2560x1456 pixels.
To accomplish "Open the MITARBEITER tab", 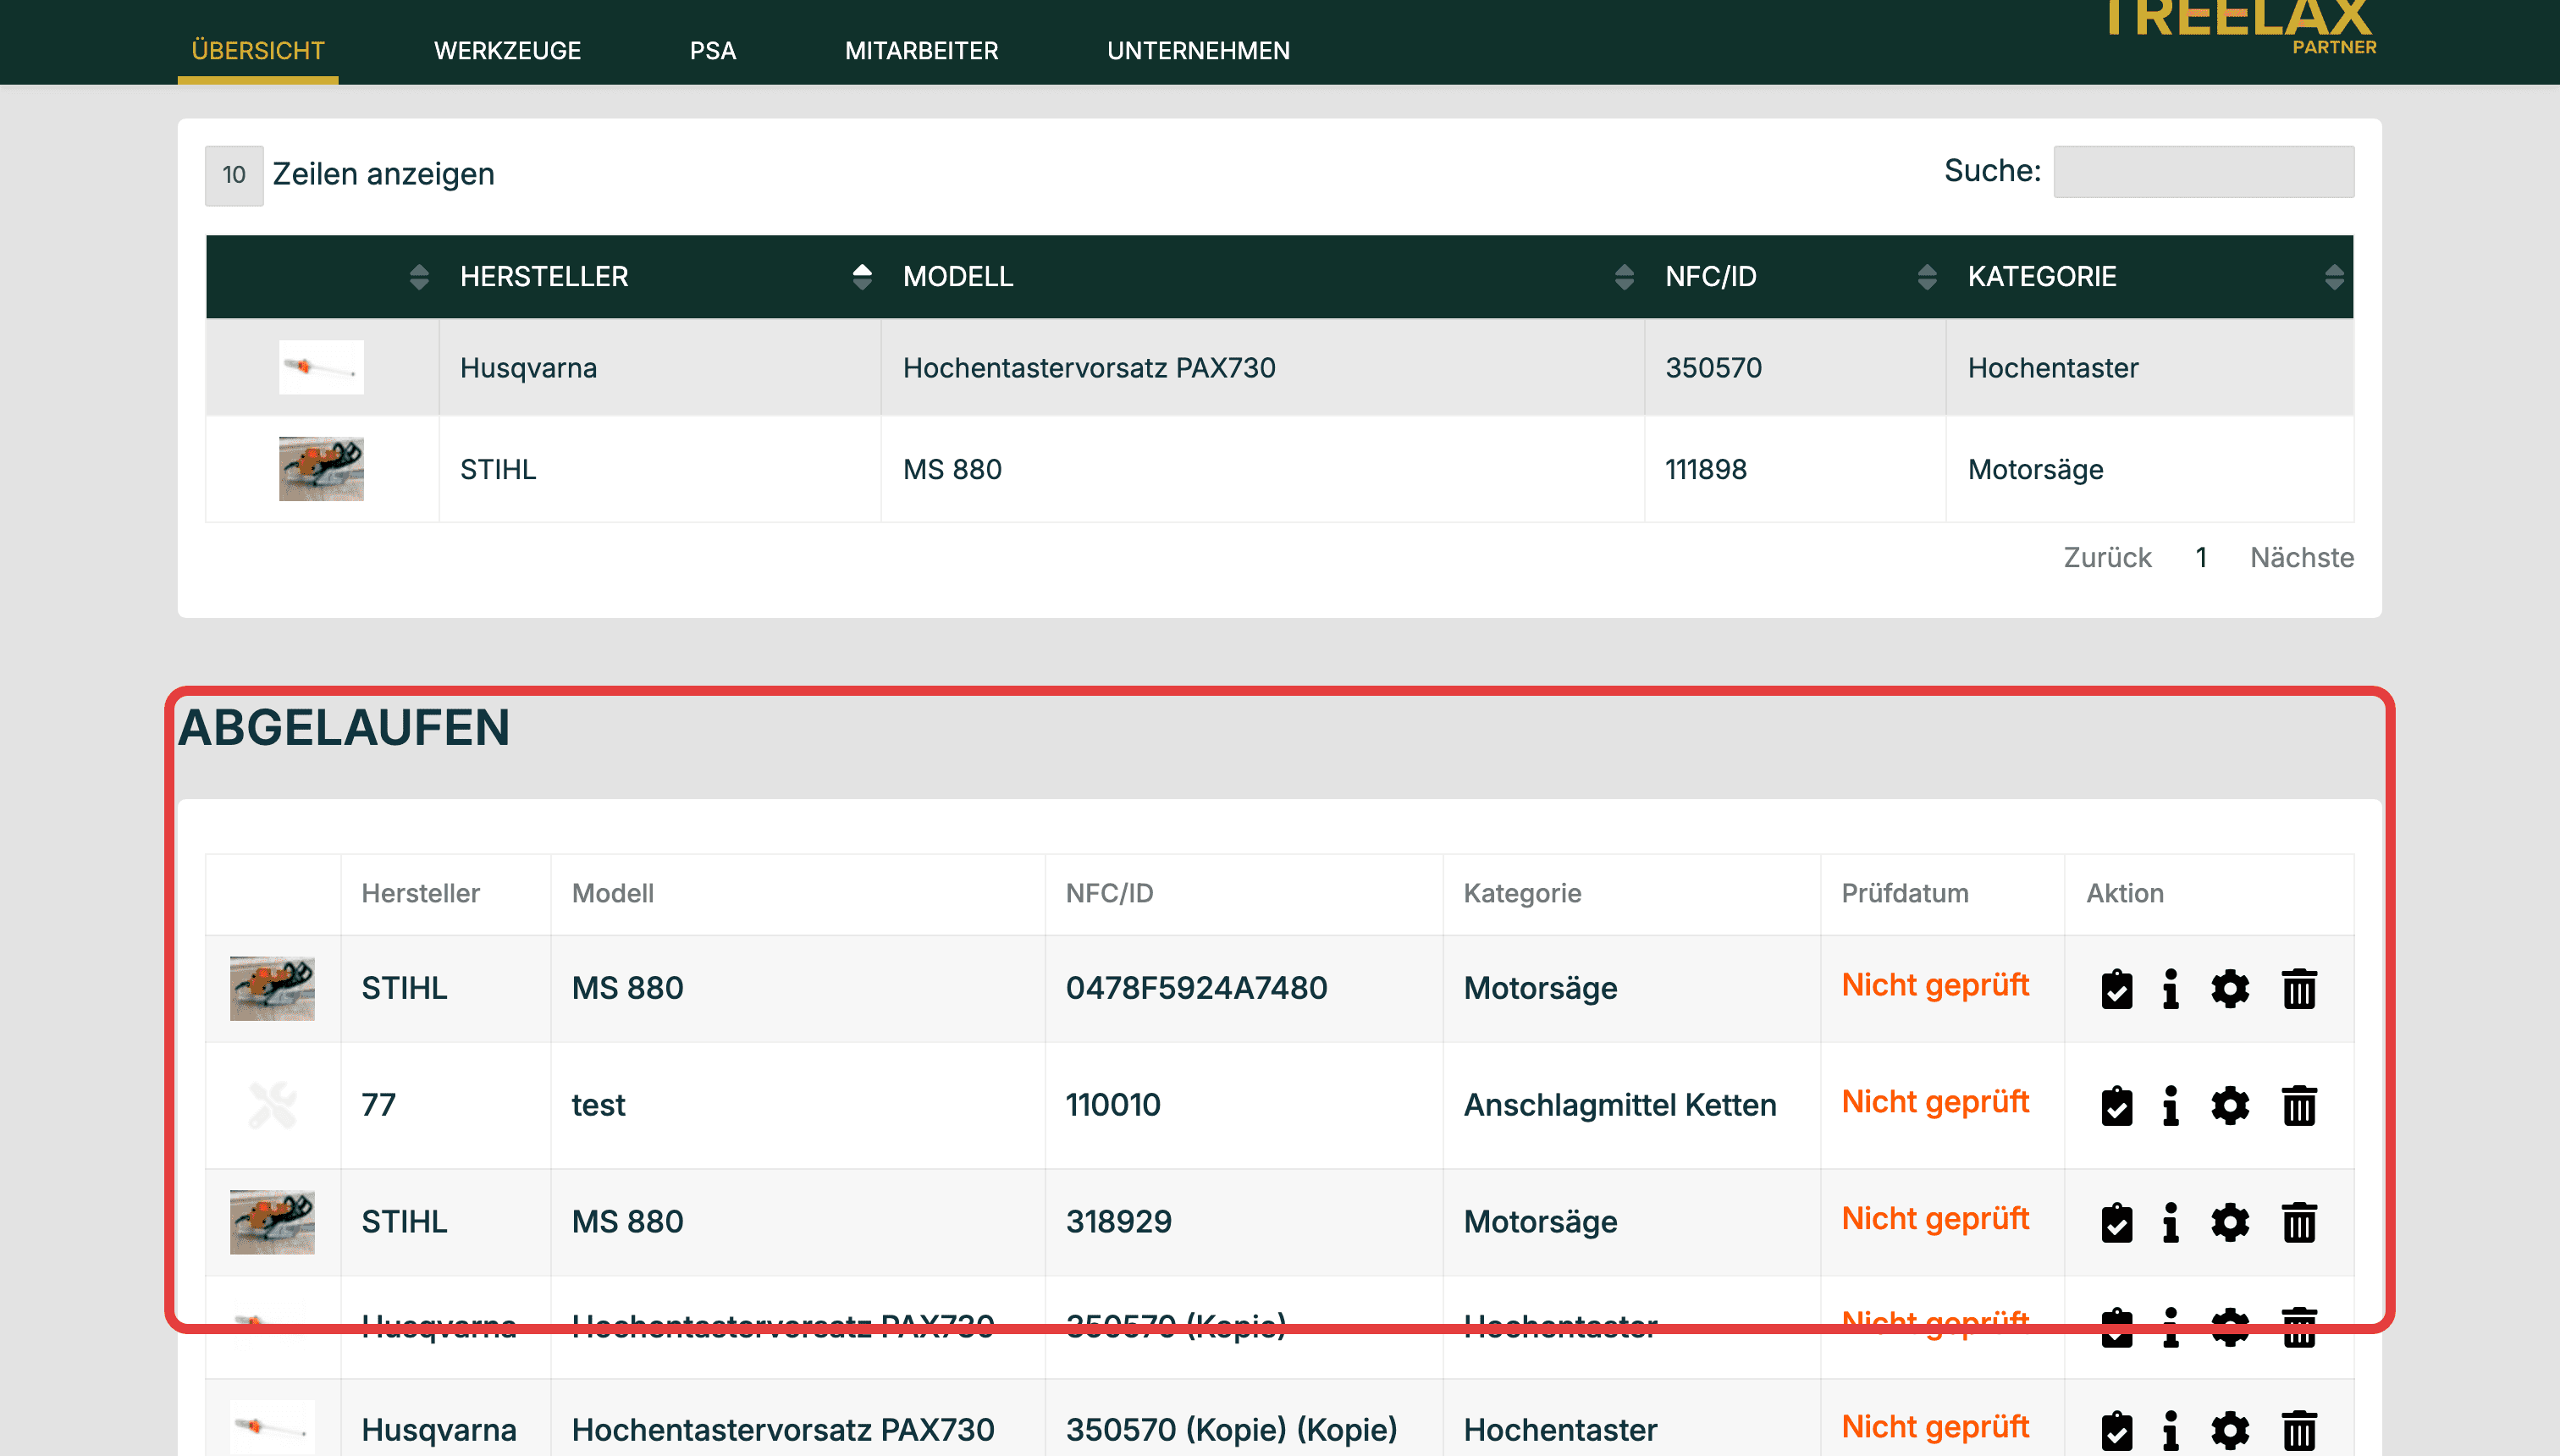I will coord(921,51).
